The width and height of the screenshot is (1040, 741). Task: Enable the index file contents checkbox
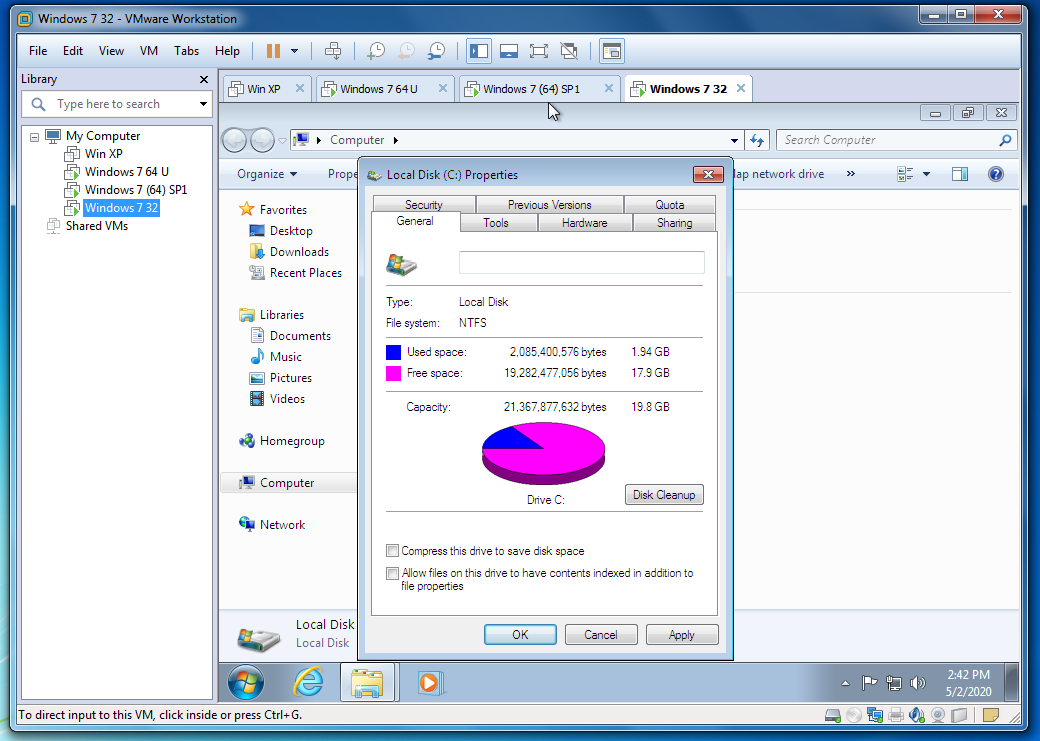click(x=393, y=573)
